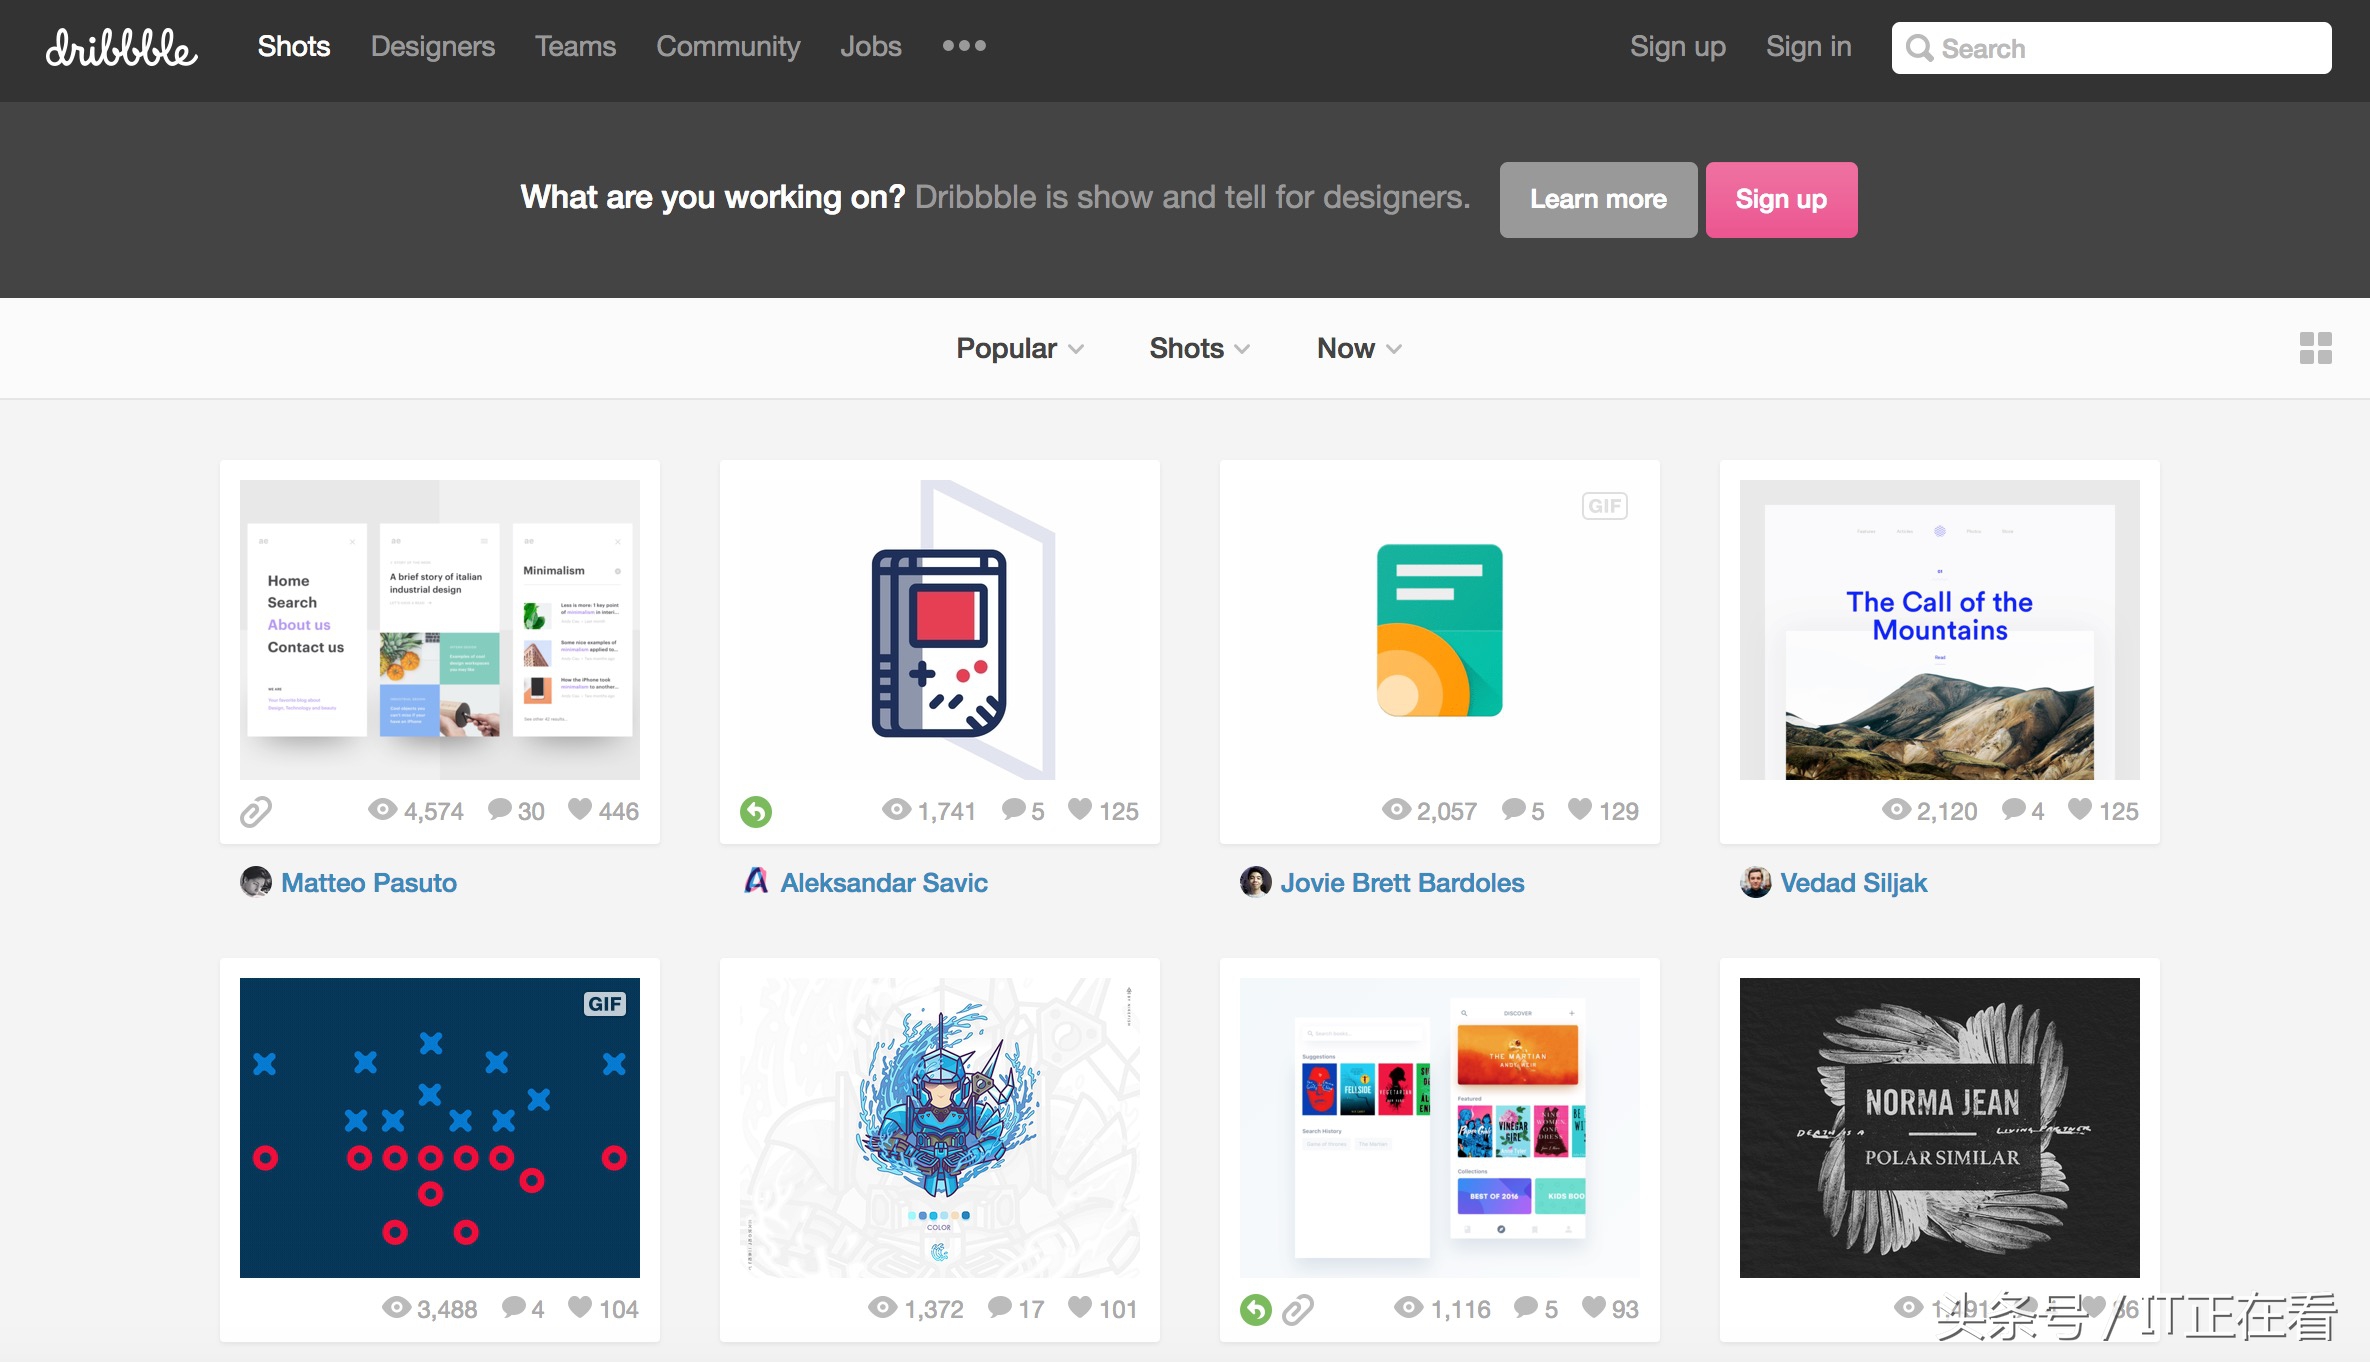The image size is (2370, 1362).
Task: Toggle the grid view layout icon
Action: (2315, 348)
